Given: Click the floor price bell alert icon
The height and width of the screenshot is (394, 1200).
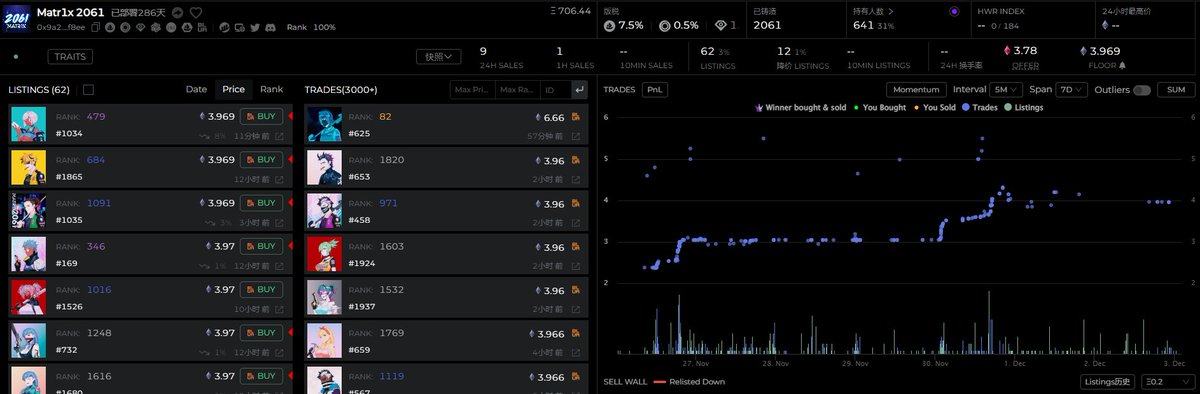Looking at the screenshot, I should tap(1122, 65).
